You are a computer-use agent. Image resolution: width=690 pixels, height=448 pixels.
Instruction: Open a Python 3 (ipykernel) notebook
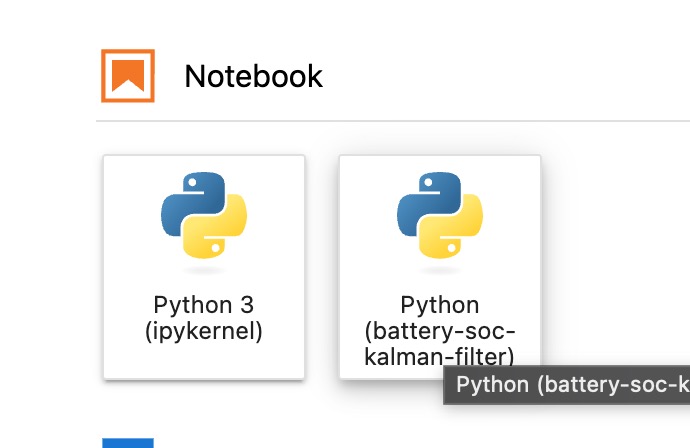(204, 267)
